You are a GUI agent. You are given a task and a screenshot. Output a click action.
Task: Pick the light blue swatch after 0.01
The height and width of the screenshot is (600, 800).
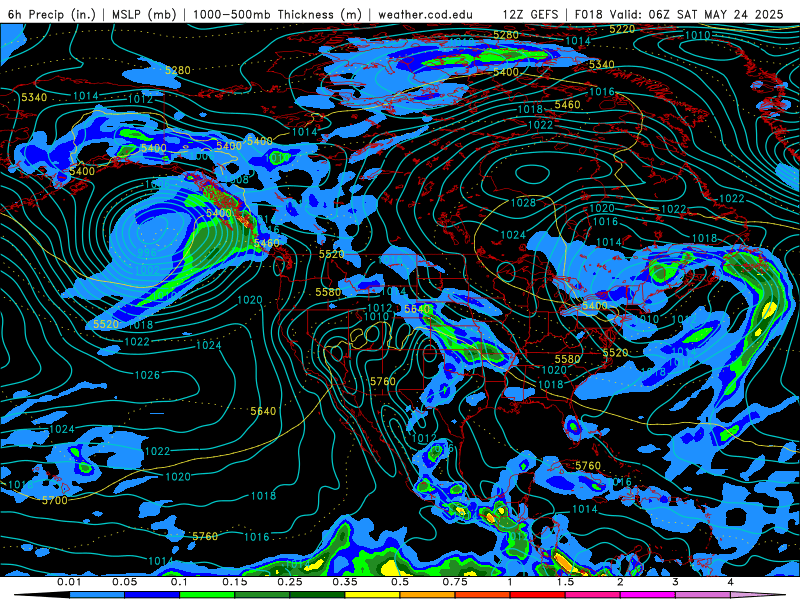coord(97,595)
